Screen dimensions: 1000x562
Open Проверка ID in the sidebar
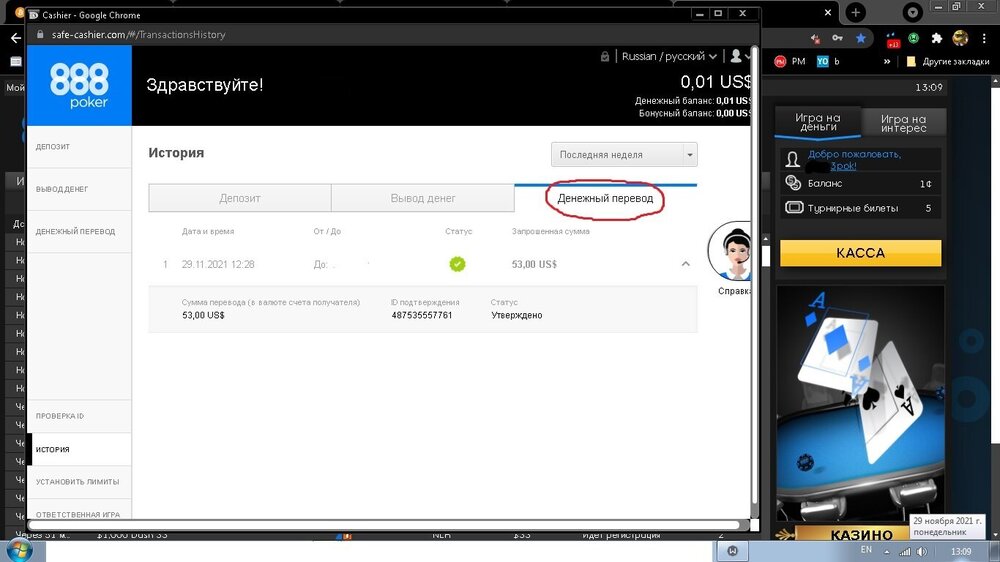pos(60,415)
